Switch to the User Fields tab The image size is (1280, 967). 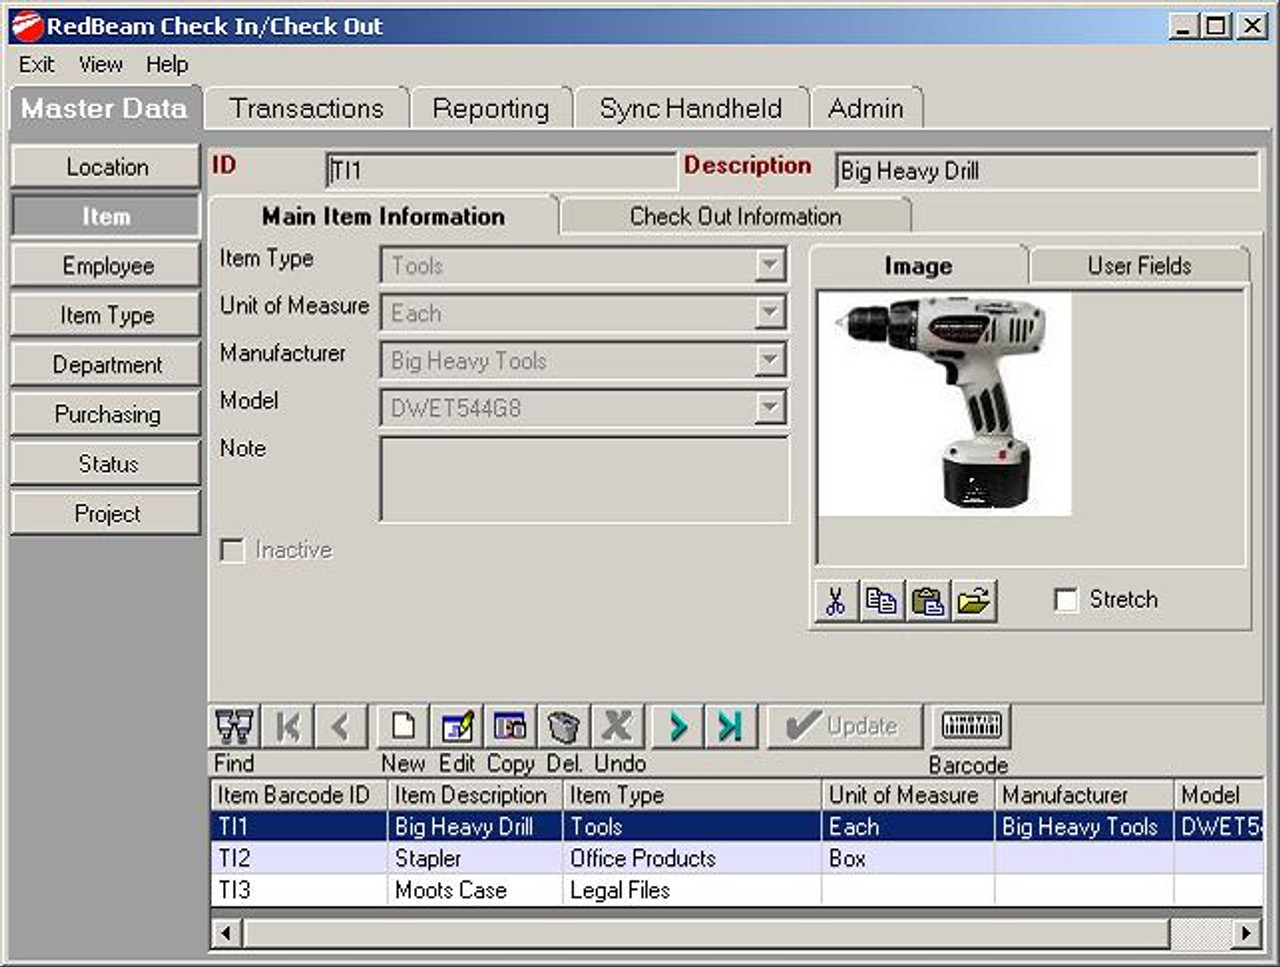tap(1139, 266)
